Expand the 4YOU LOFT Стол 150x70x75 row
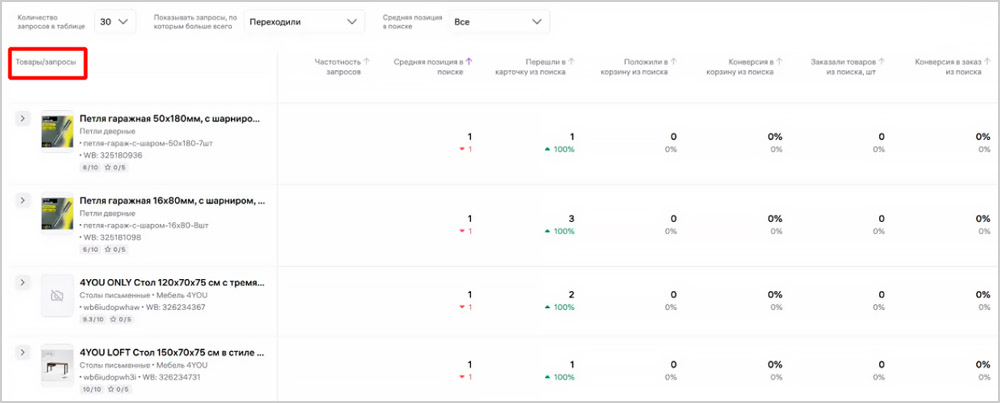This screenshot has width=1000, height=403. click(x=23, y=353)
